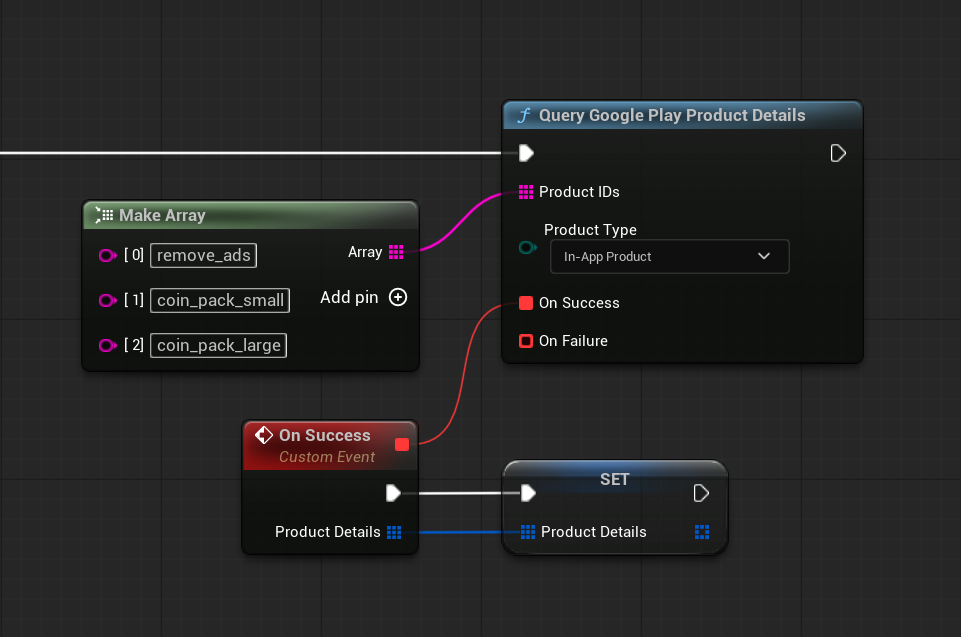Viewport: 961px width, 637px height.
Task: Click the Custom Event red delegate output pin
Action: (x=402, y=444)
